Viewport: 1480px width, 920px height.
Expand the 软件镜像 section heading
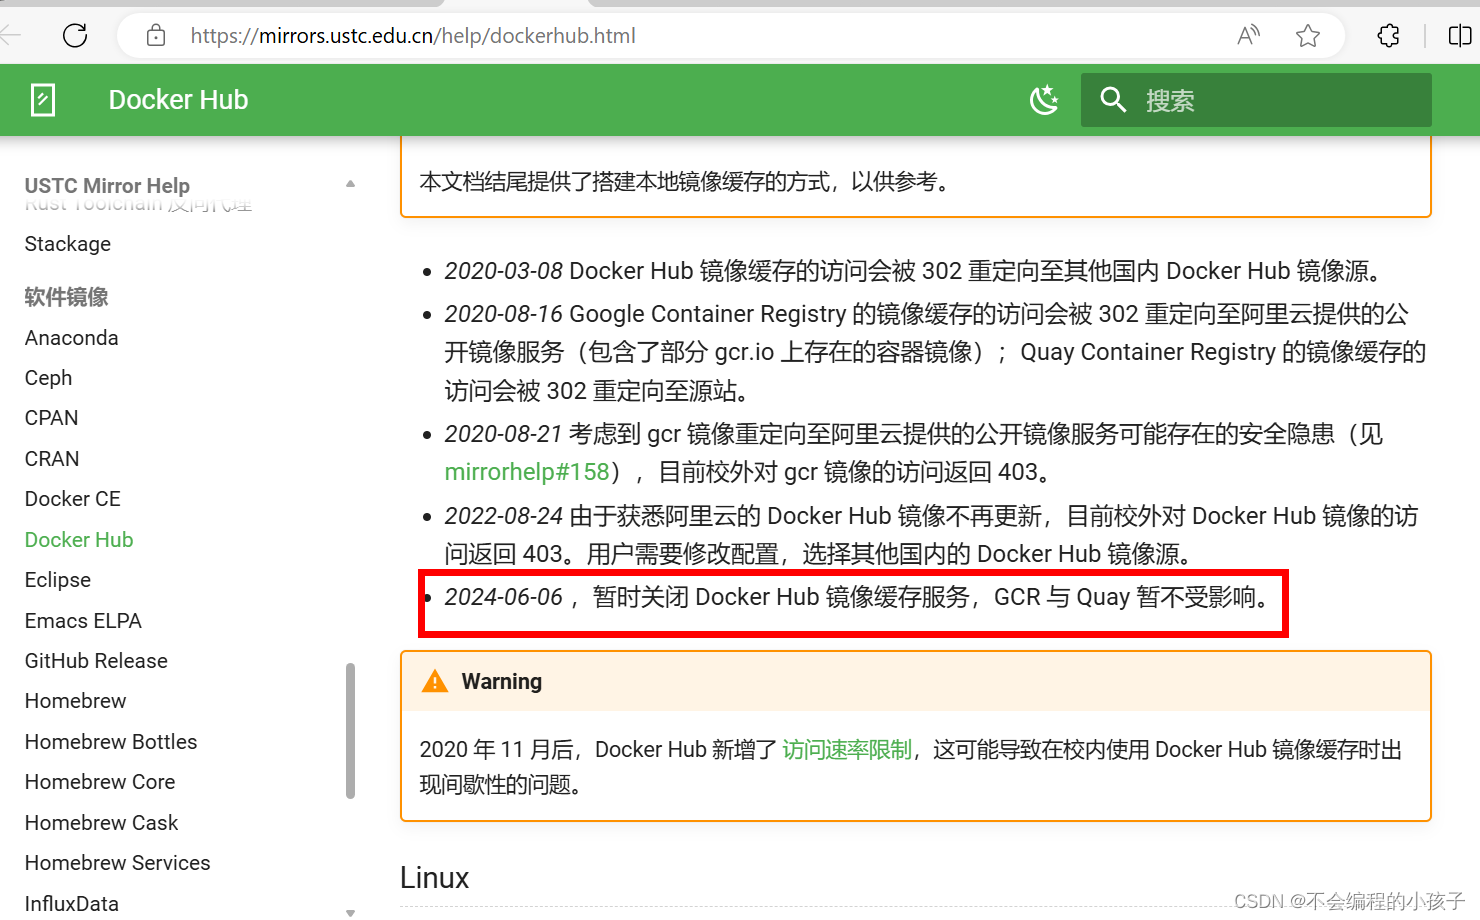65,296
